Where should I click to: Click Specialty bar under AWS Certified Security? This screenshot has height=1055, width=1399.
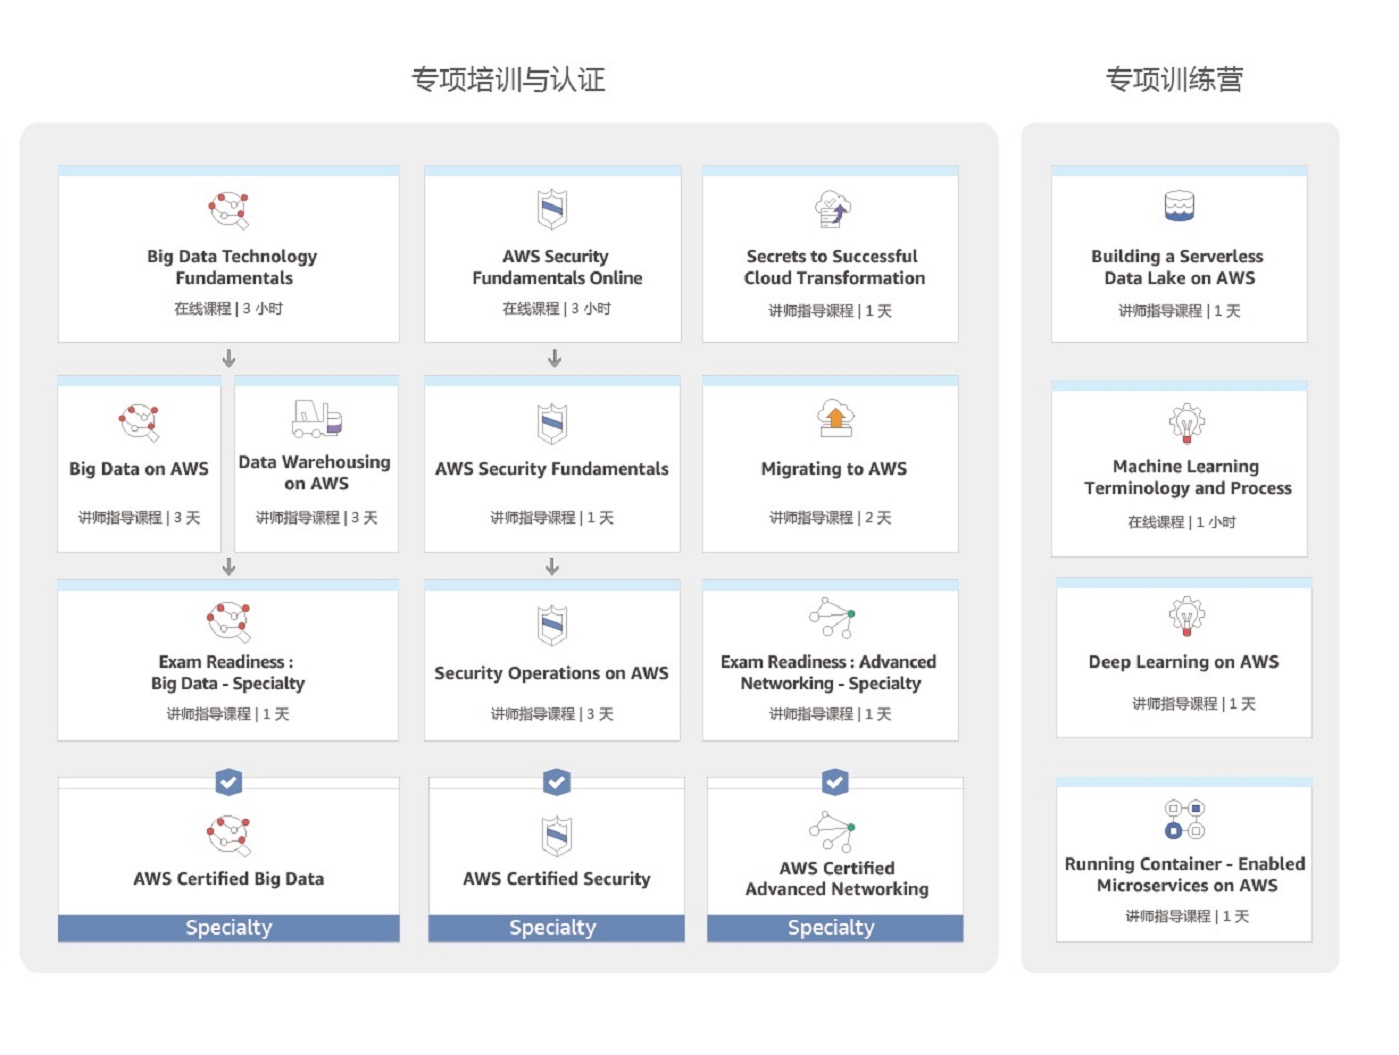click(x=557, y=928)
